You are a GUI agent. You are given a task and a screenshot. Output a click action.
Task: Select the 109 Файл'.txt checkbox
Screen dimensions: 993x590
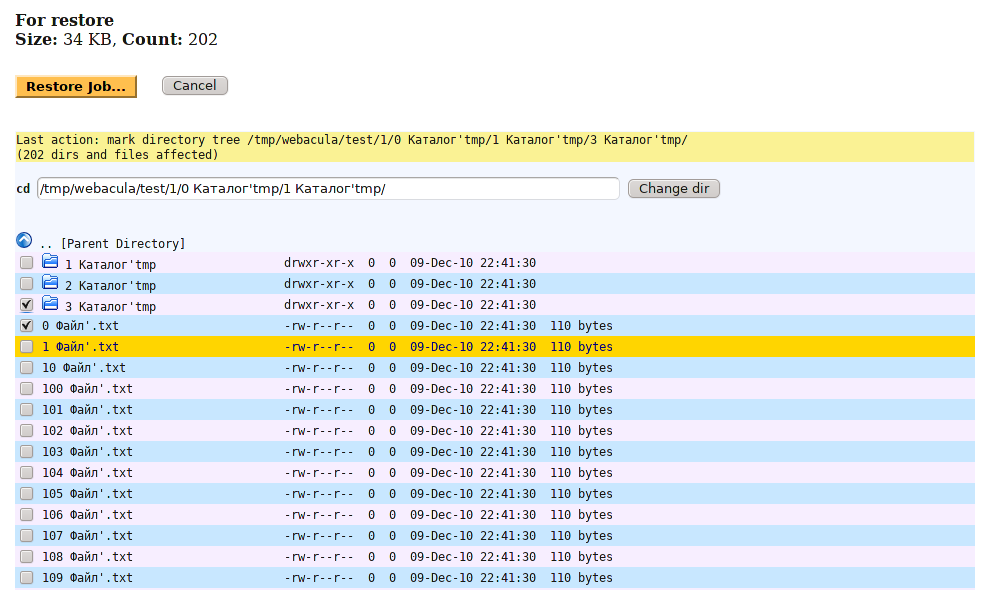26,577
